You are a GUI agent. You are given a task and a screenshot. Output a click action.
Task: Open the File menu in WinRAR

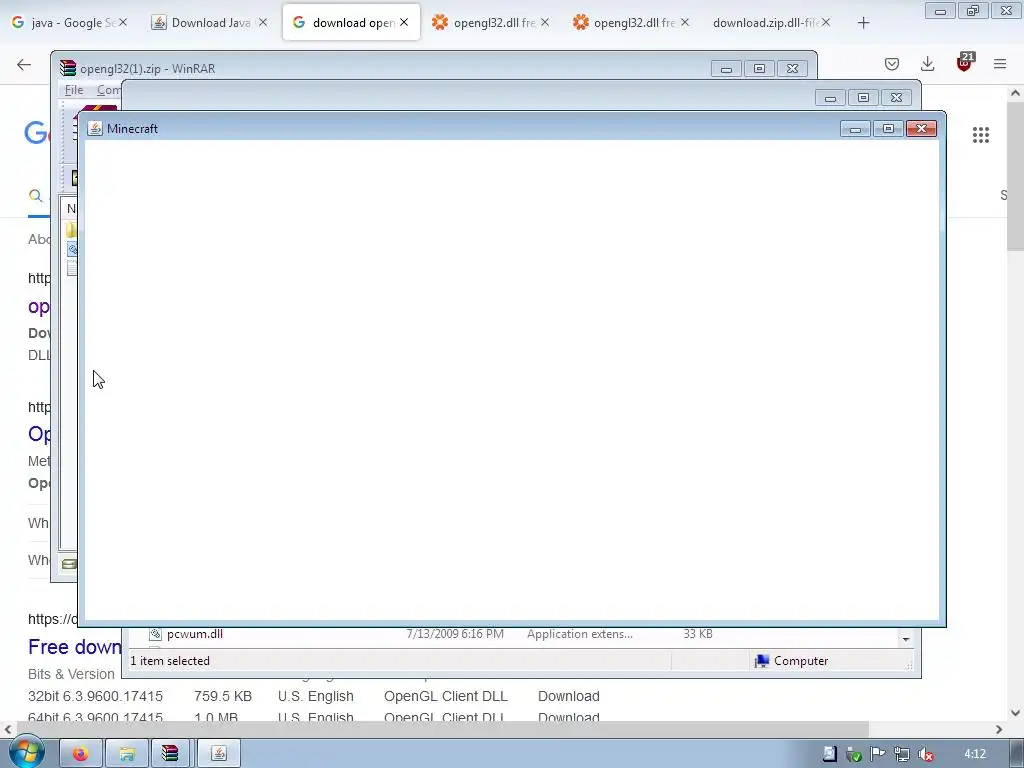pos(74,90)
